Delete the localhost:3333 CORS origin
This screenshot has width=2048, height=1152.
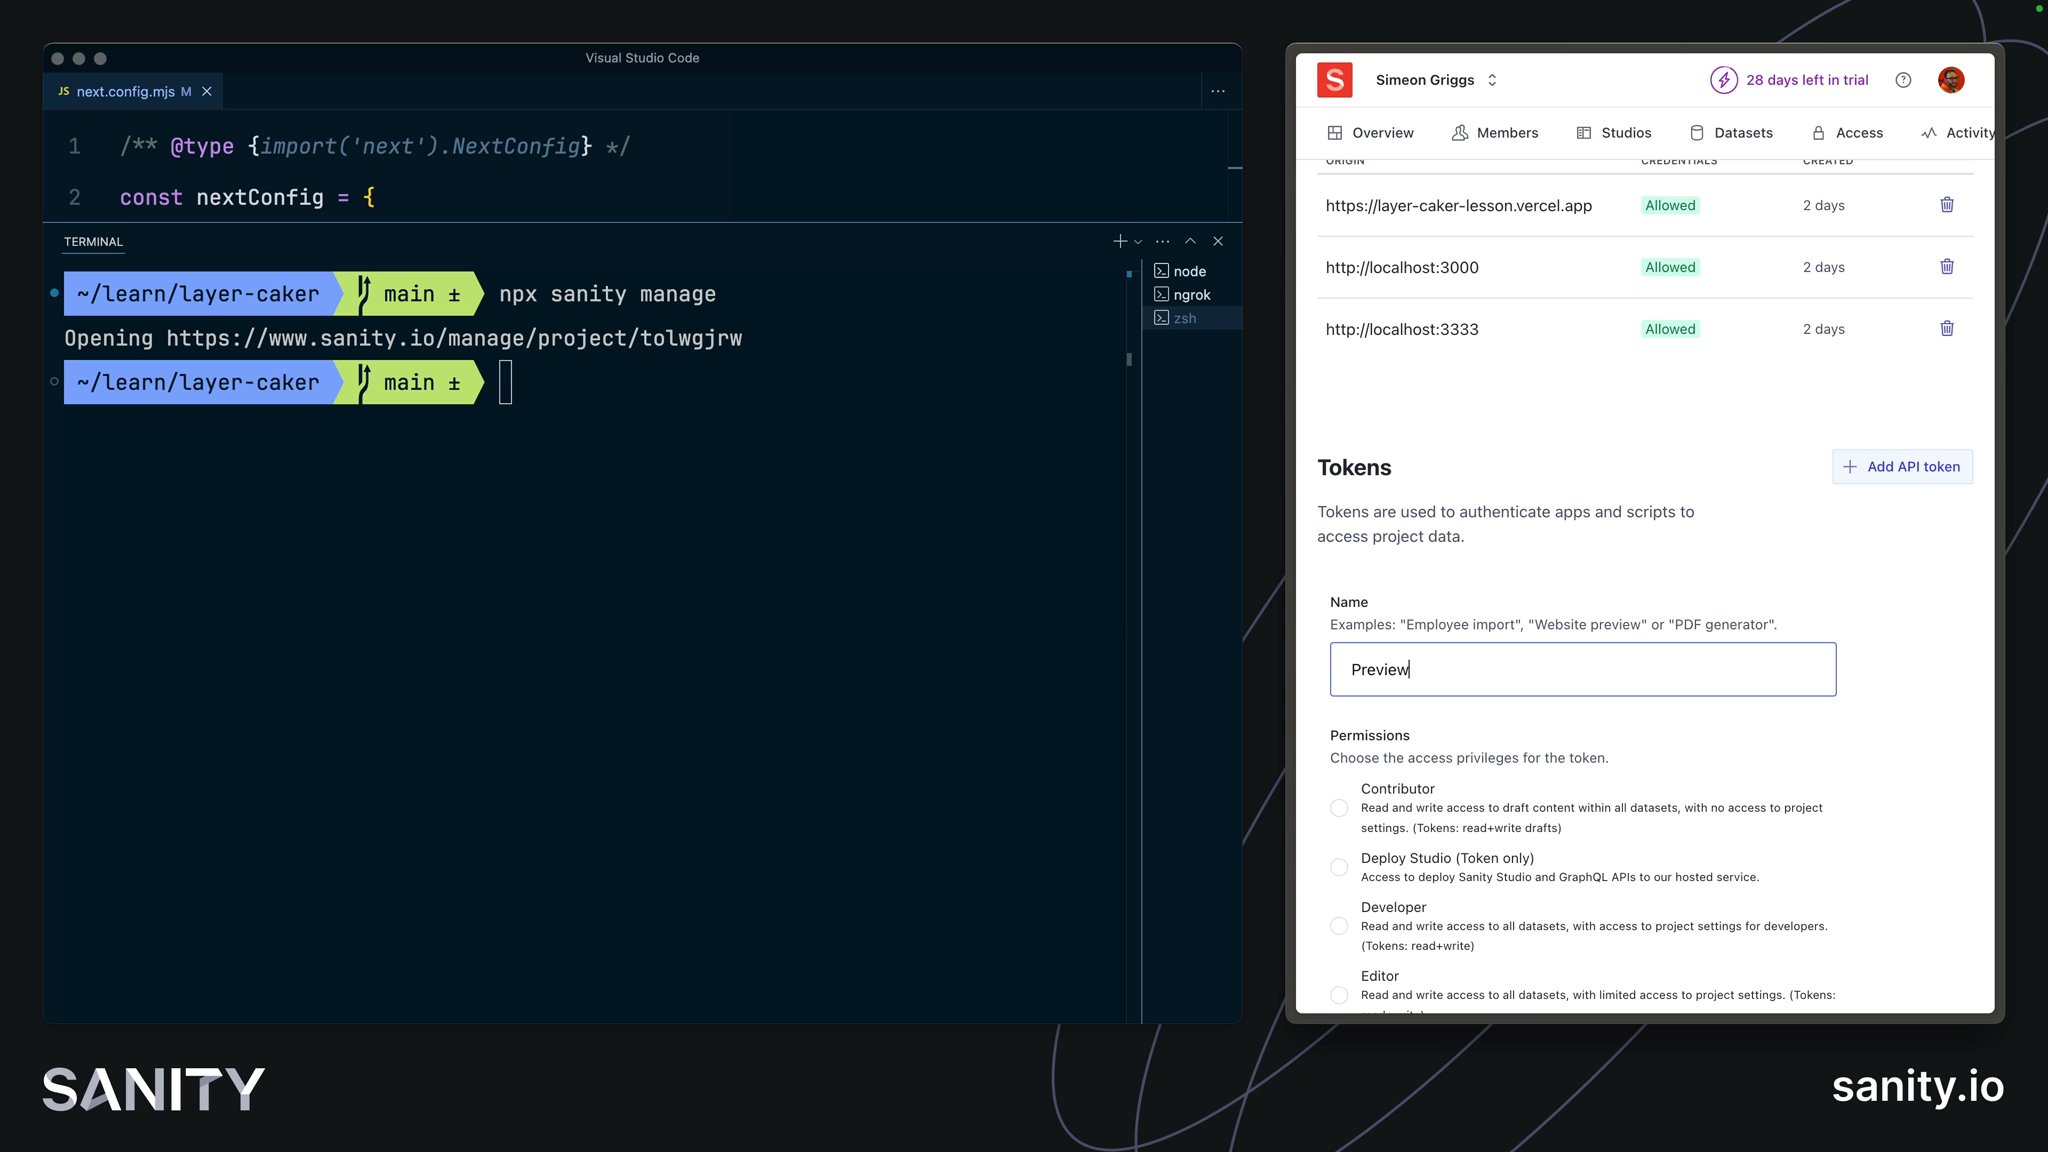click(1947, 329)
